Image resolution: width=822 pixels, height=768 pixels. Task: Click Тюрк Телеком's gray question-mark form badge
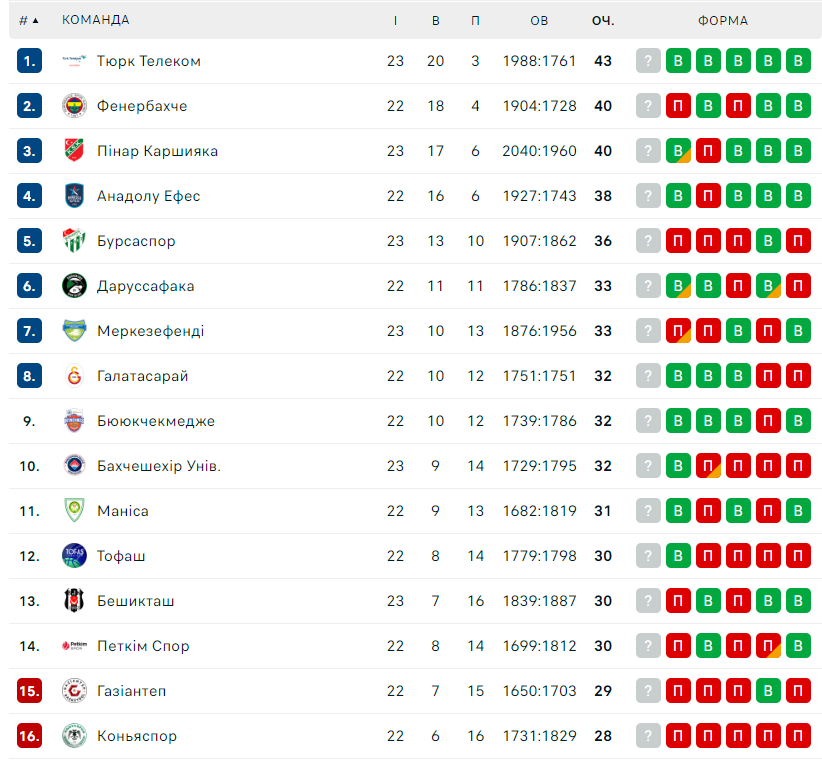(648, 61)
